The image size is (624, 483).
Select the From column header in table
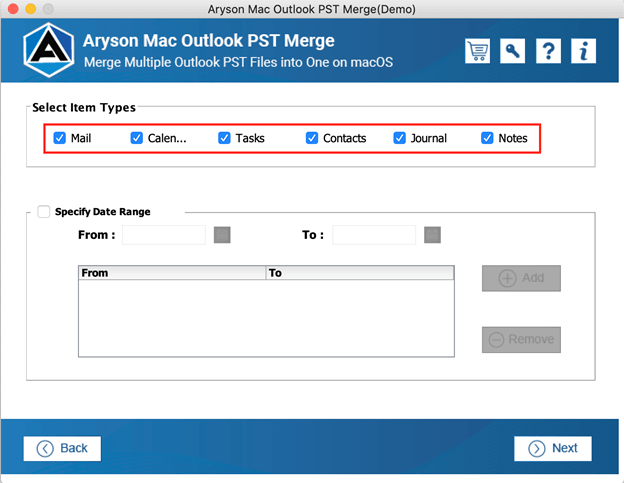coord(172,273)
